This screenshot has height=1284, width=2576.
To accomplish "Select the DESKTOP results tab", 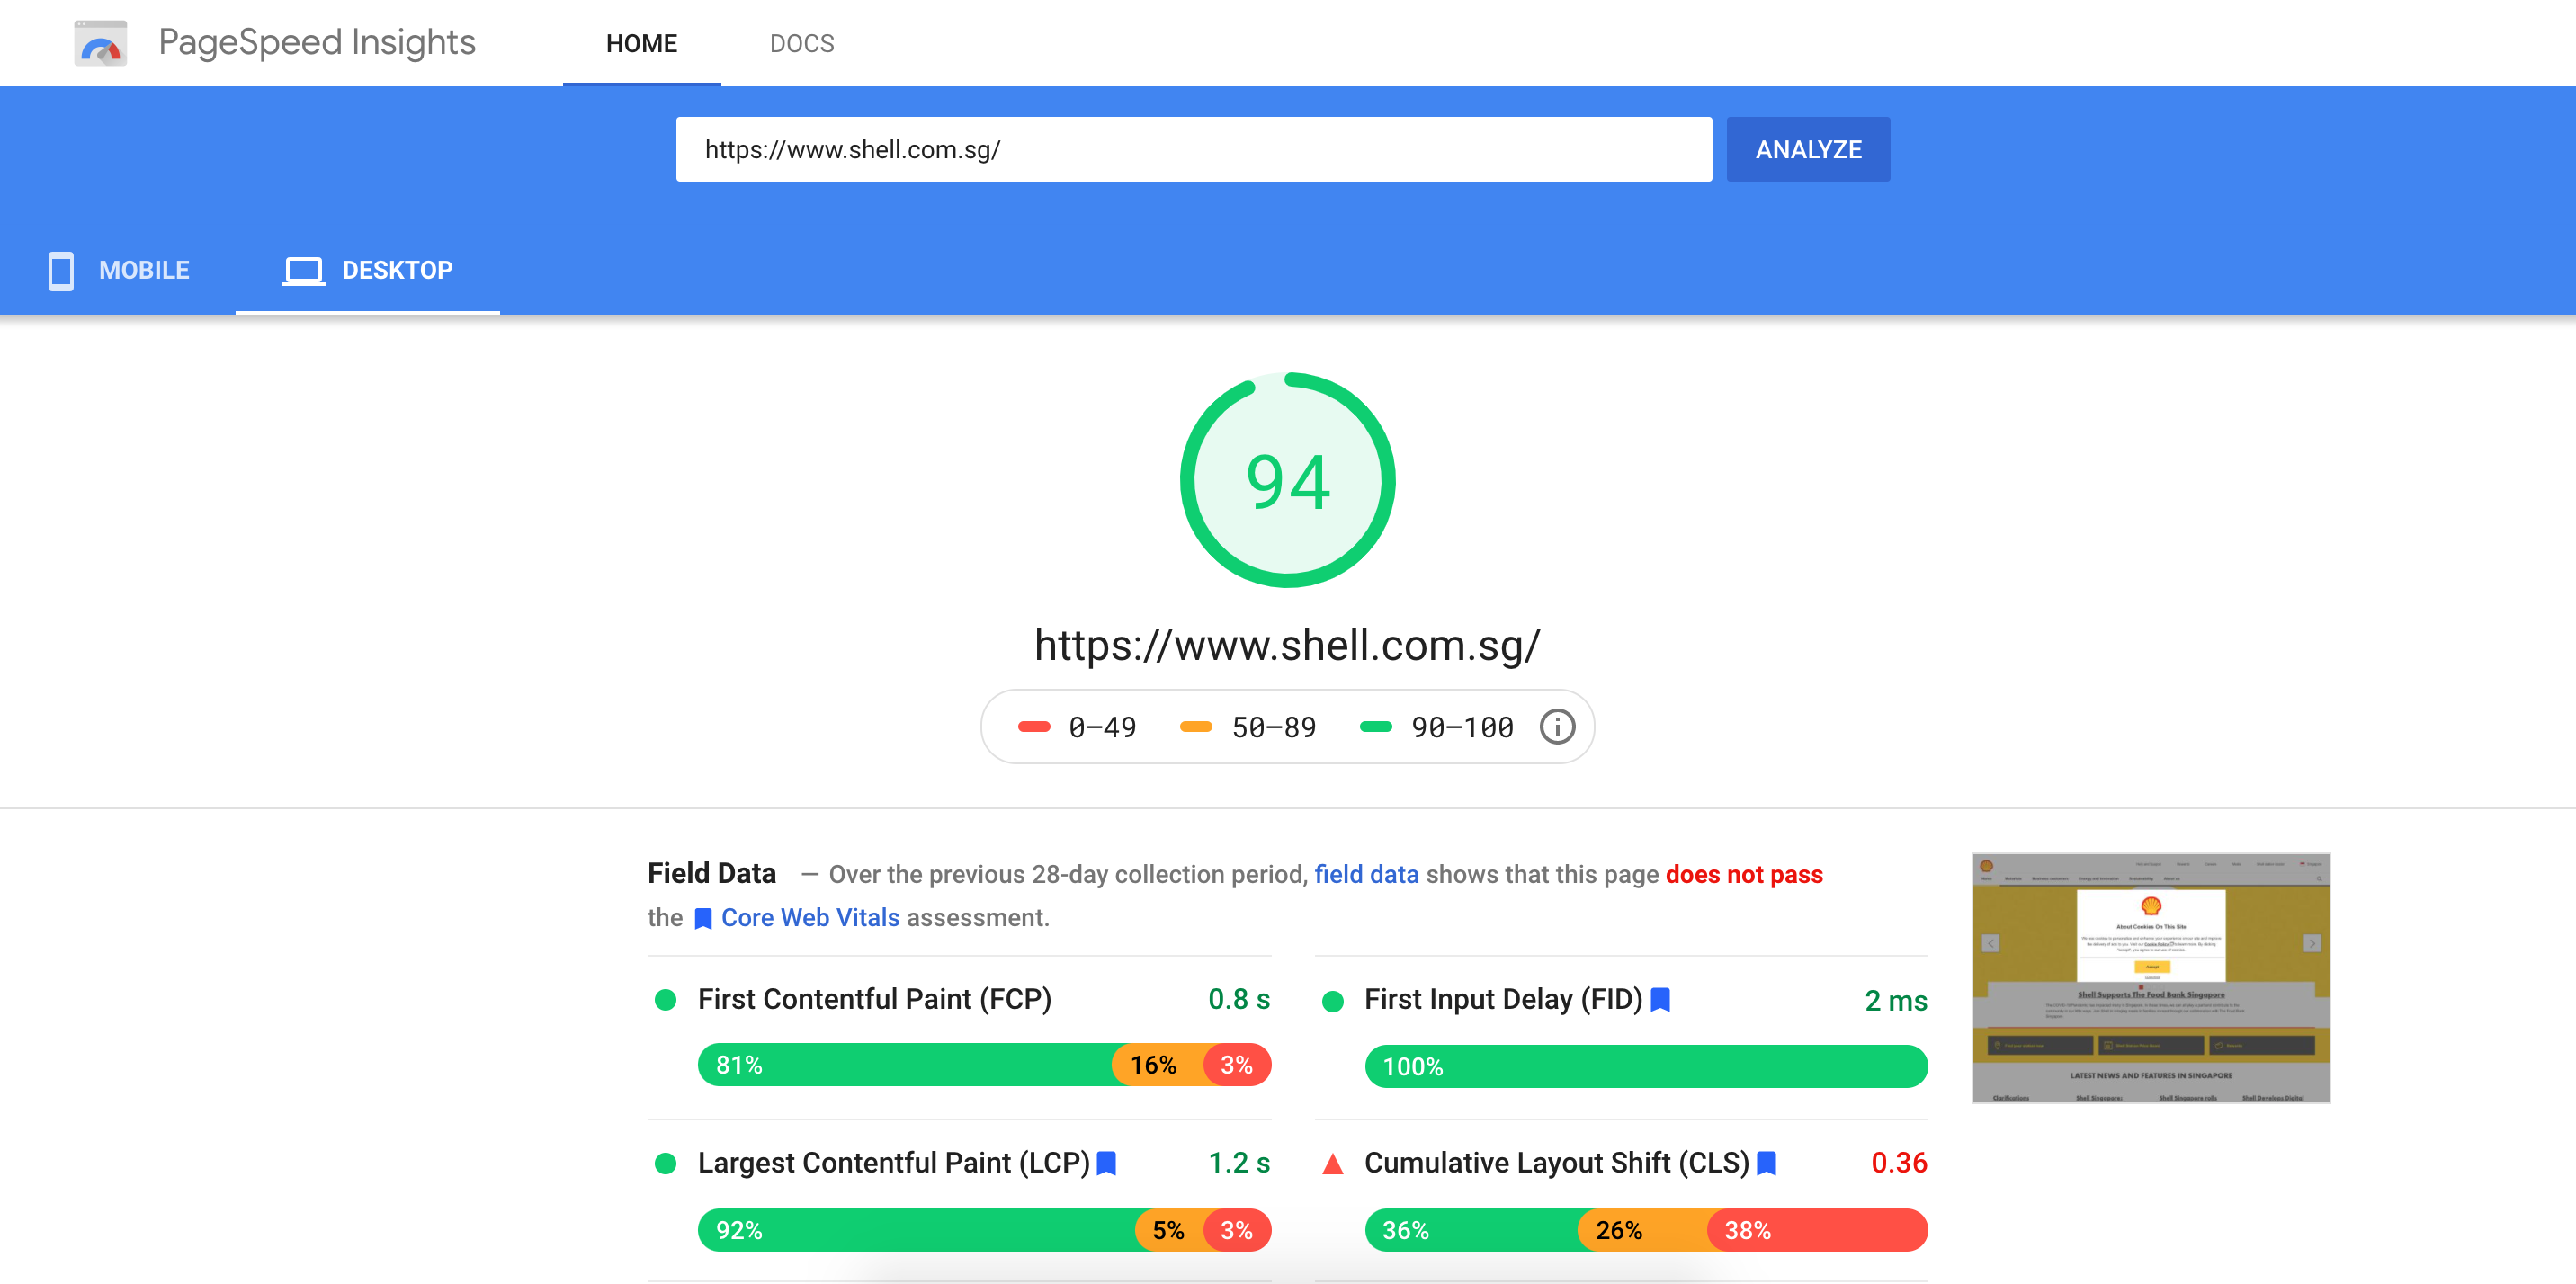I will click(x=368, y=270).
